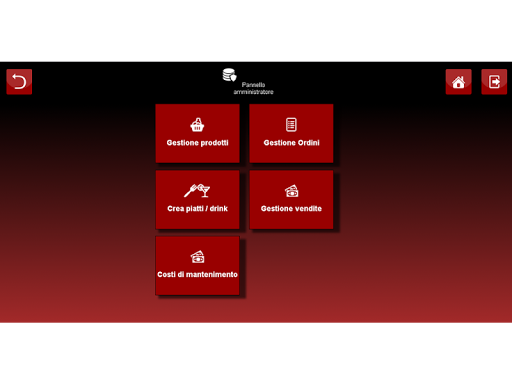Open Gestione prodotti by its label
The width and height of the screenshot is (512, 384).
point(197,143)
